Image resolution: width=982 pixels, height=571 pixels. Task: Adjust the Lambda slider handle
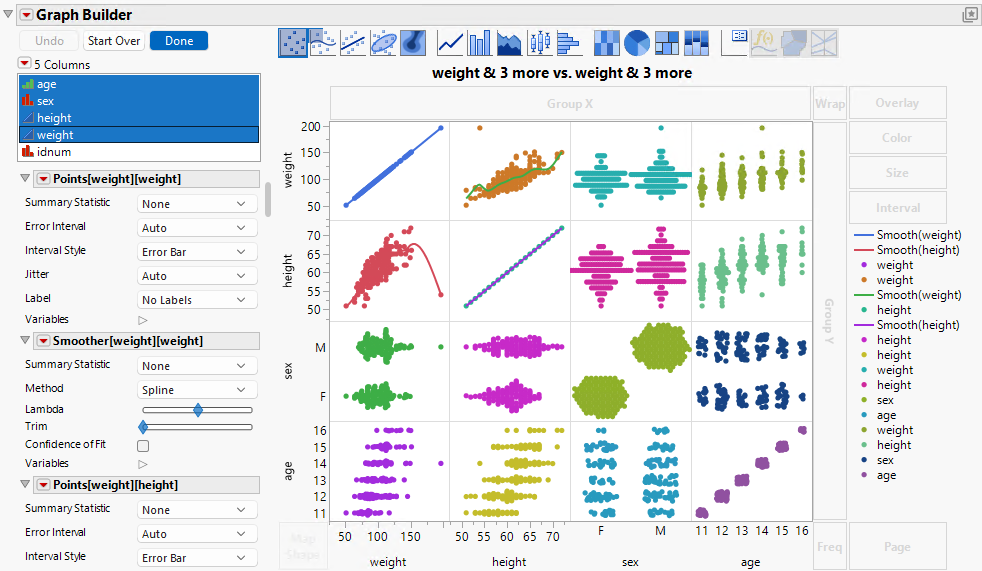(x=198, y=410)
